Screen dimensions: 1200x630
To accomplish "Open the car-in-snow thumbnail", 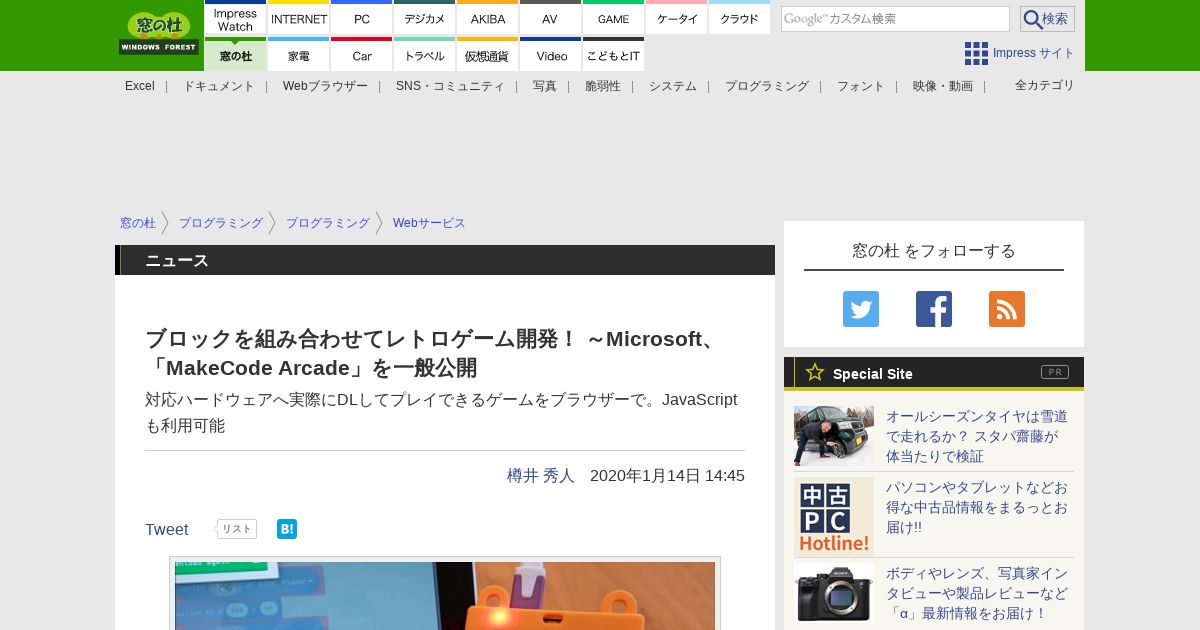I will click(x=834, y=436).
